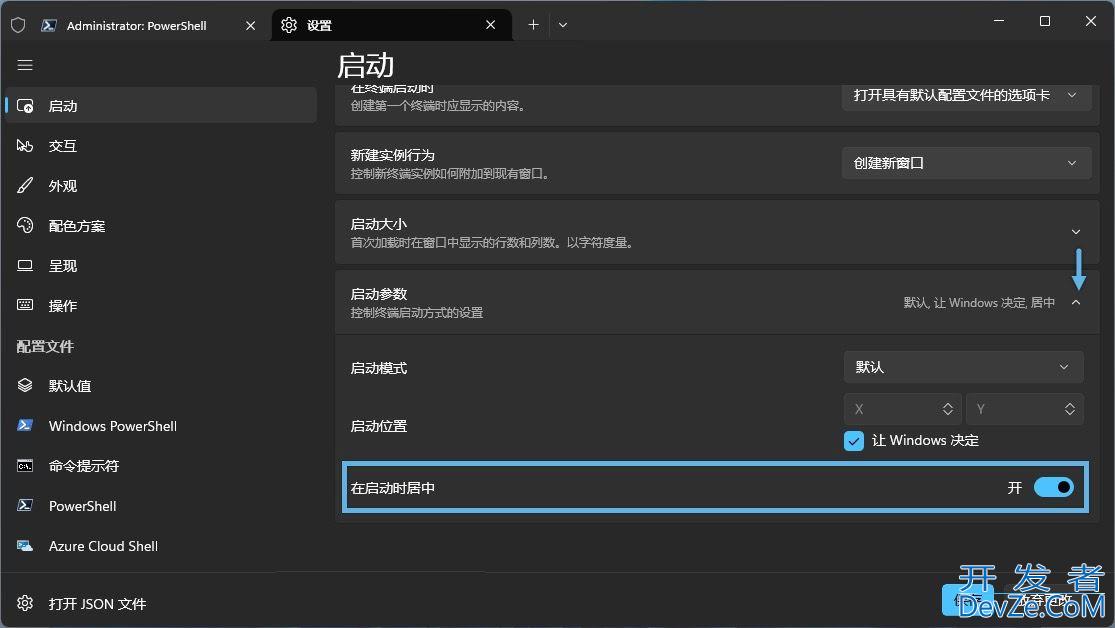Open a new tab with plus button
The width and height of the screenshot is (1115, 628).
point(533,25)
